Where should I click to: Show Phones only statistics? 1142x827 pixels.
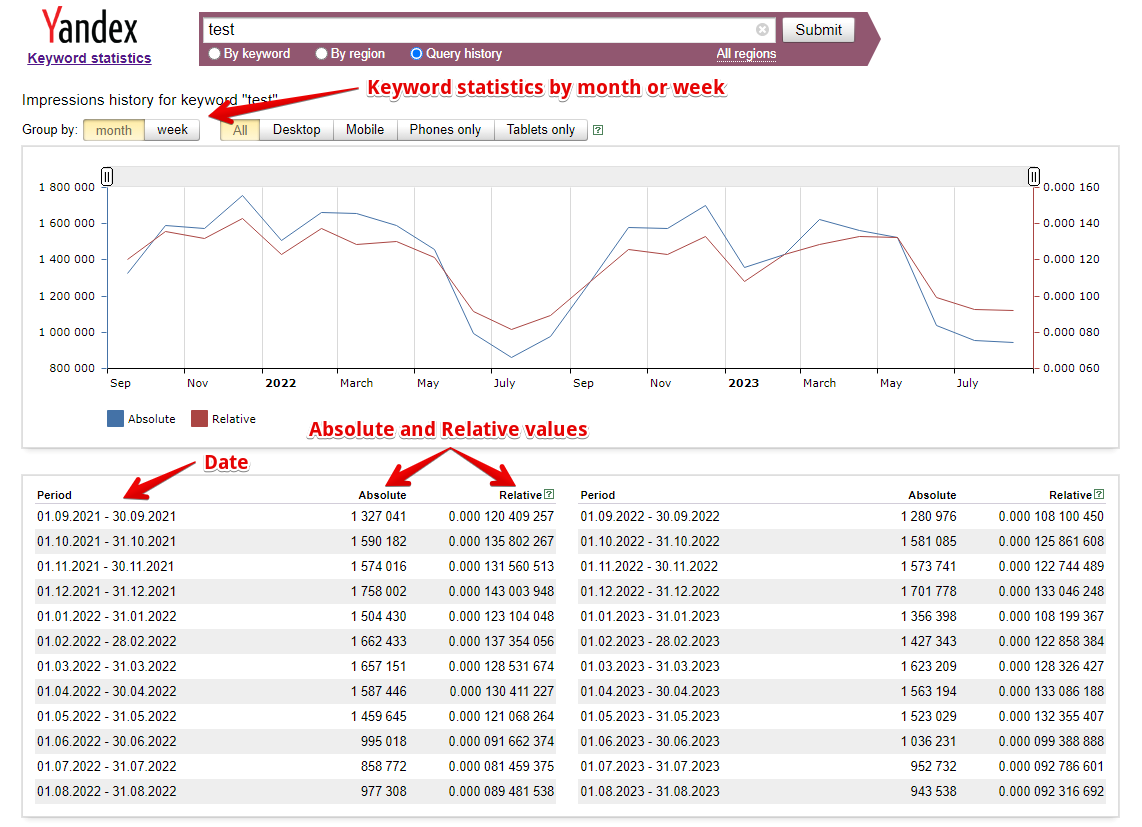coord(445,130)
